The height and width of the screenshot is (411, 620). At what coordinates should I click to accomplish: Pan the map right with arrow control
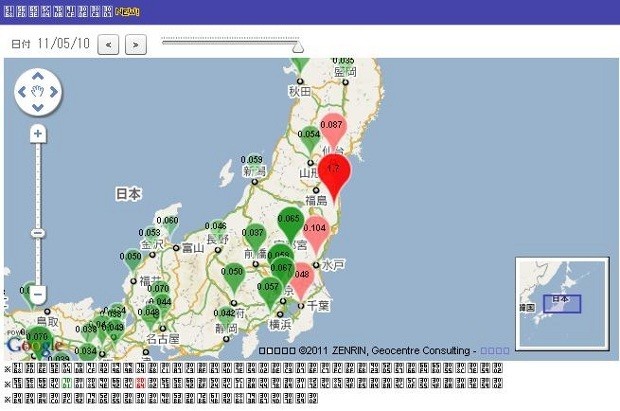pyautogui.click(x=53, y=93)
